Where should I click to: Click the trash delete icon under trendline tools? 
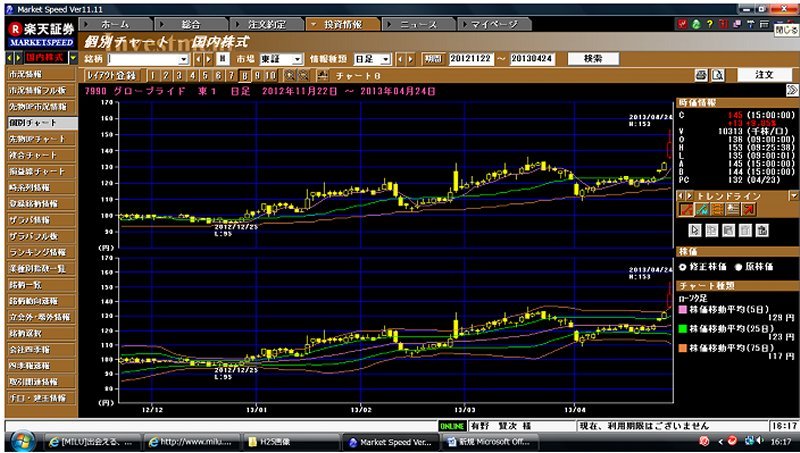click(x=763, y=229)
